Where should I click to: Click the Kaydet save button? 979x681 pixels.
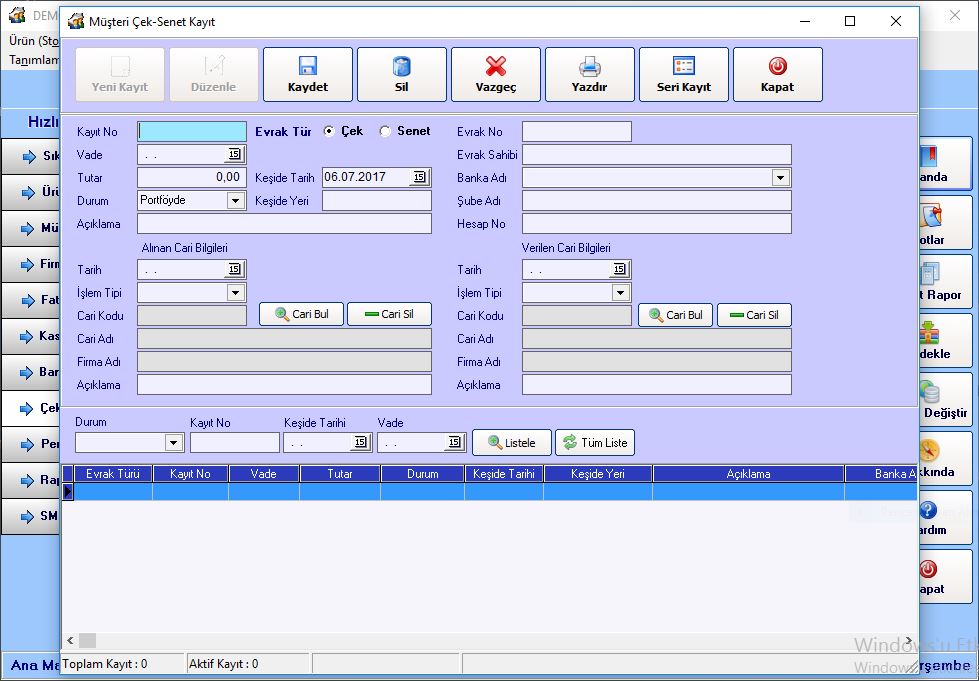pyautogui.click(x=308, y=74)
